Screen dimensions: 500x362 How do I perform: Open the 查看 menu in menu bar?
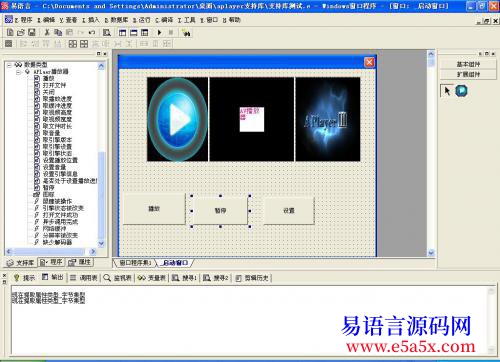[68, 20]
